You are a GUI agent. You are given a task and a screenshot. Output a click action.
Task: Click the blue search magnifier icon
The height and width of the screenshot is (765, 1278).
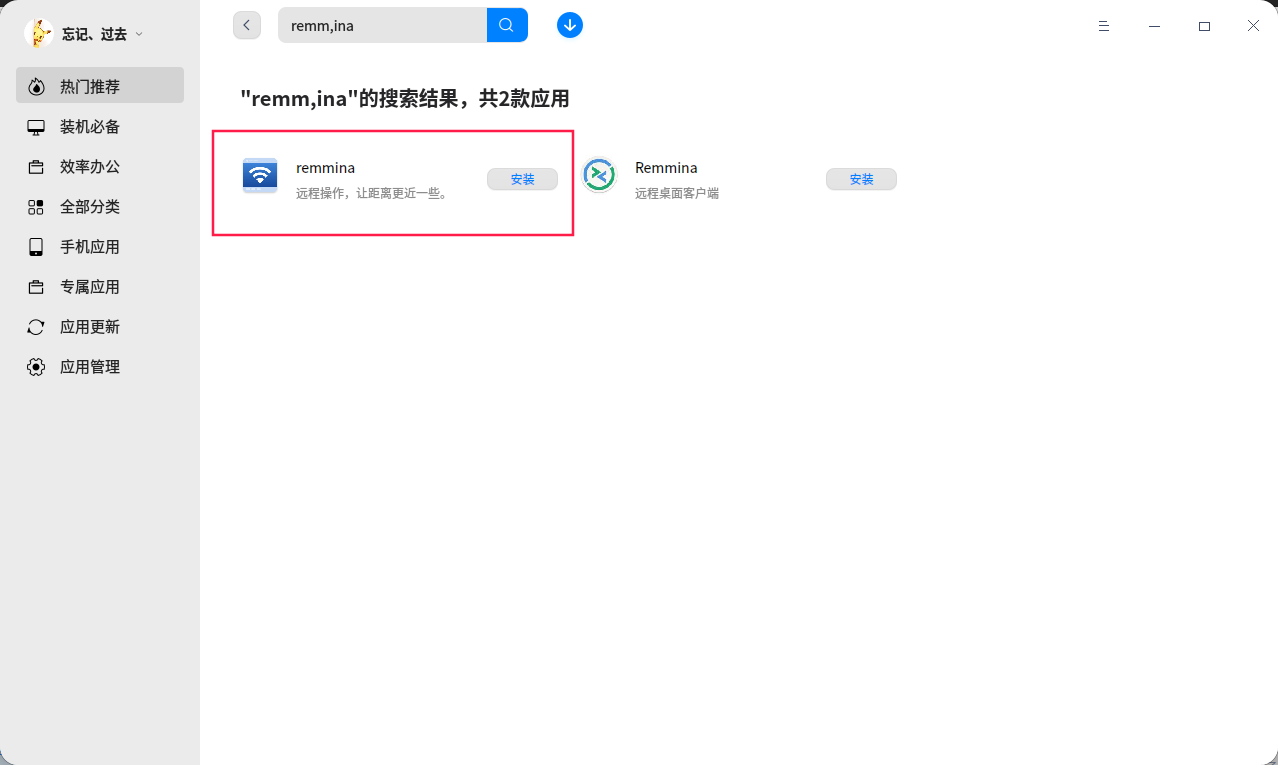[x=506, y=24]
